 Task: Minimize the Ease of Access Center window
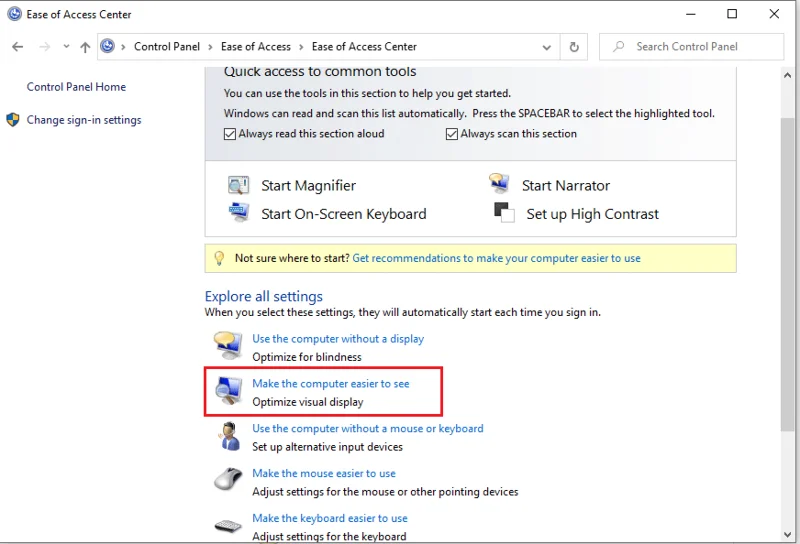coord(690,14)
